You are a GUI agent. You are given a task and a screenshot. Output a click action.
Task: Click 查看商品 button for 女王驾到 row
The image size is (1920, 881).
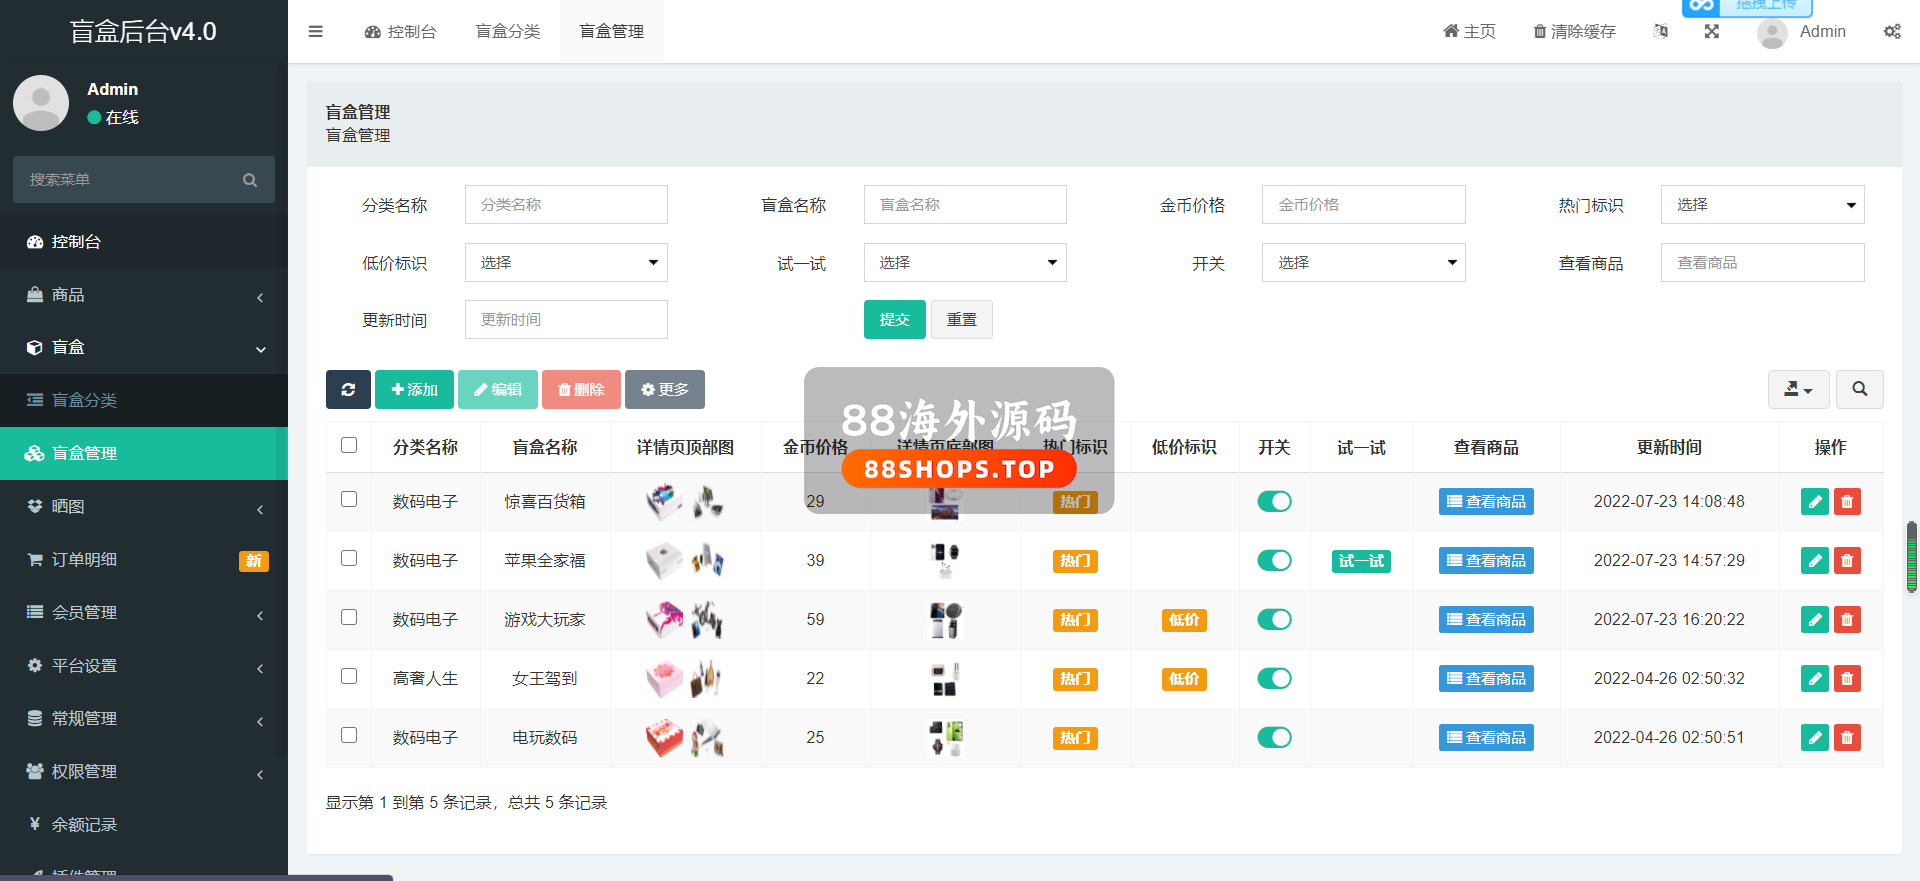[x=1486, y=679]
